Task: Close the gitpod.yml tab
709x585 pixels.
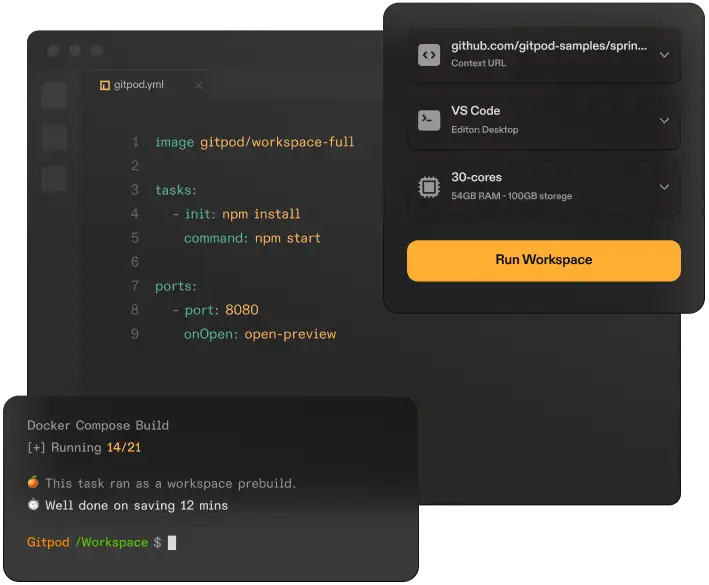Action: pyautogui.click(x=199, y=85)
